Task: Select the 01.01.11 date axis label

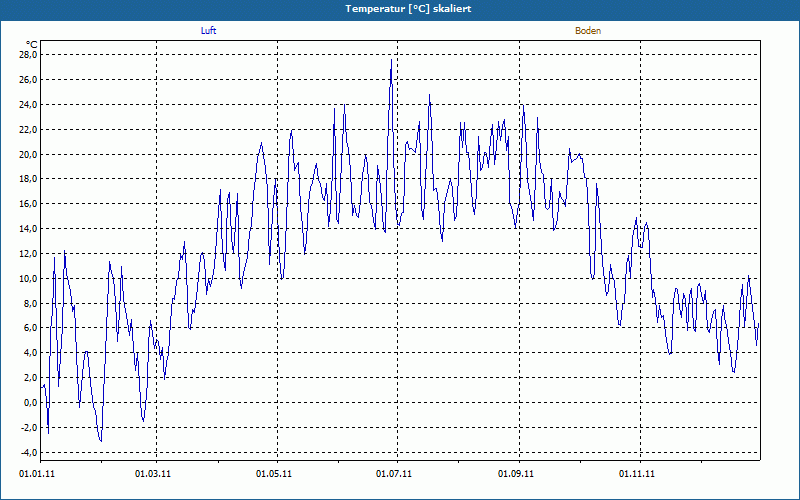Action: click(x=37, y=474)
